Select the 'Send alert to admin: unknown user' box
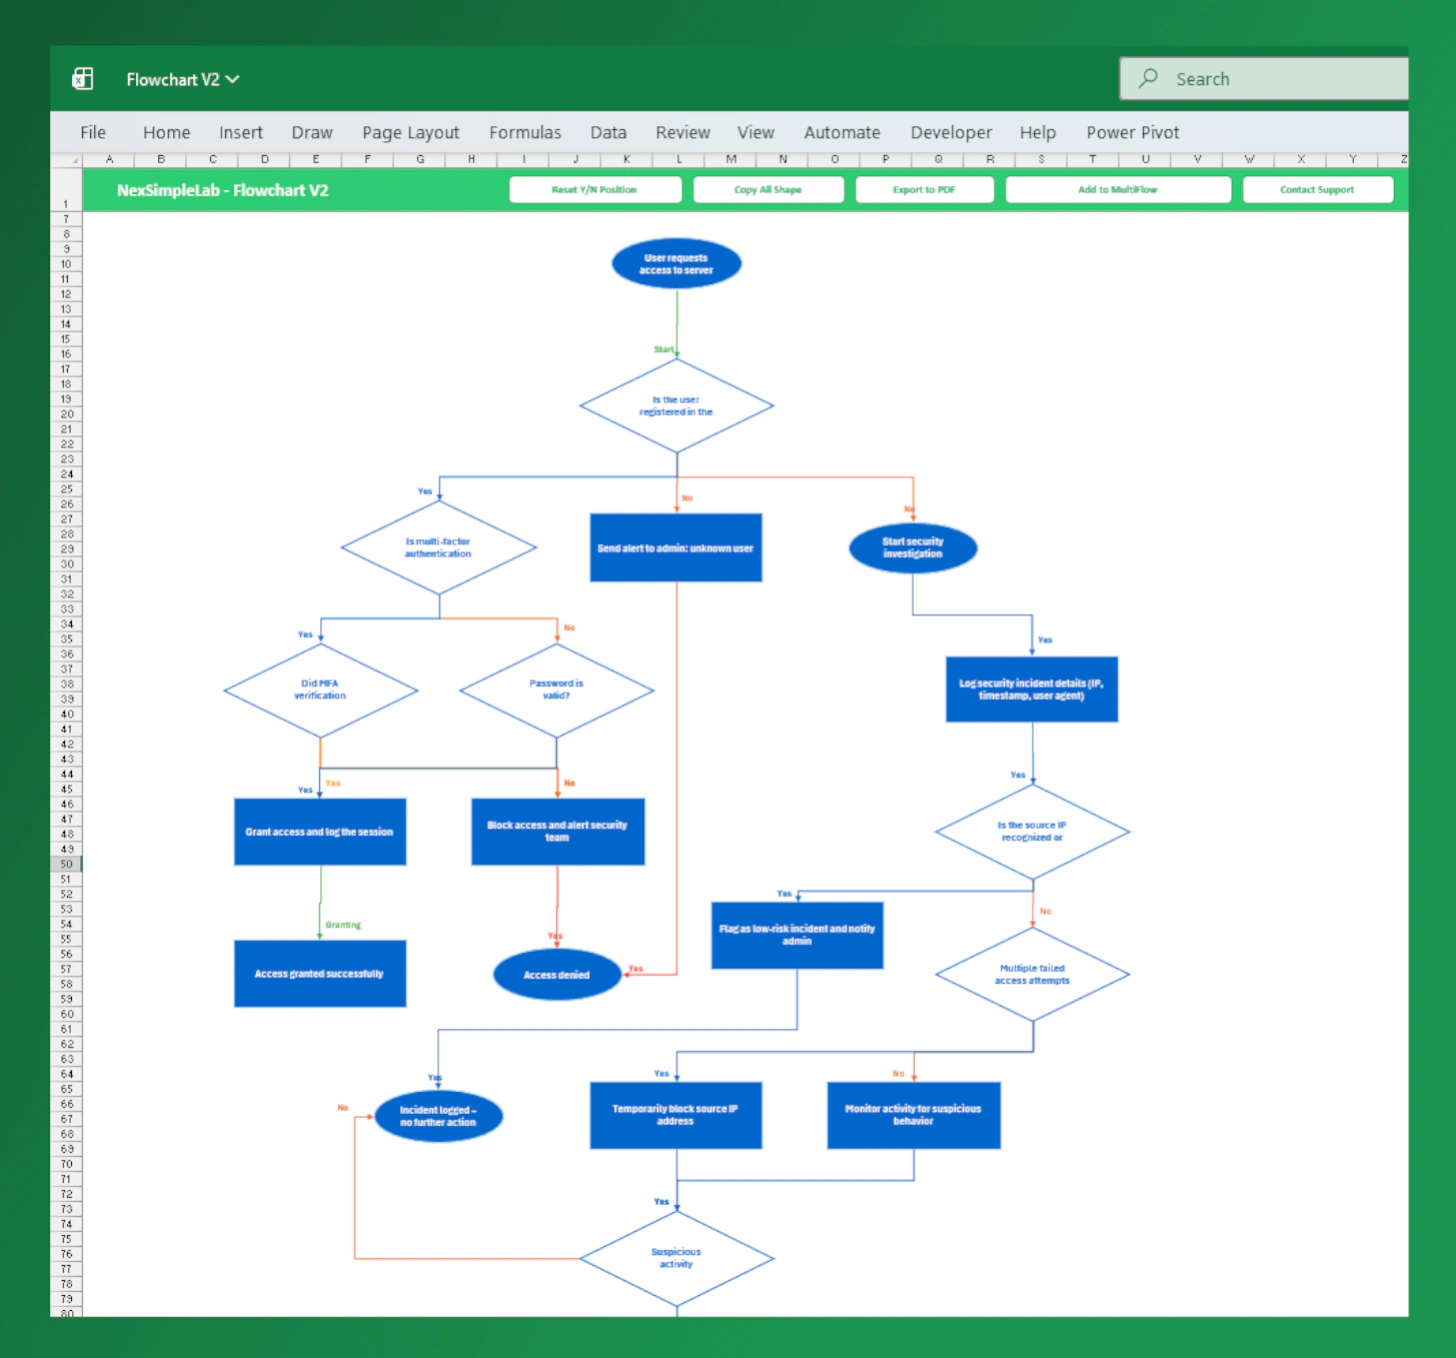This screenshot has height=1358, width=1456. pyautogui.click(x=676, y=548)
